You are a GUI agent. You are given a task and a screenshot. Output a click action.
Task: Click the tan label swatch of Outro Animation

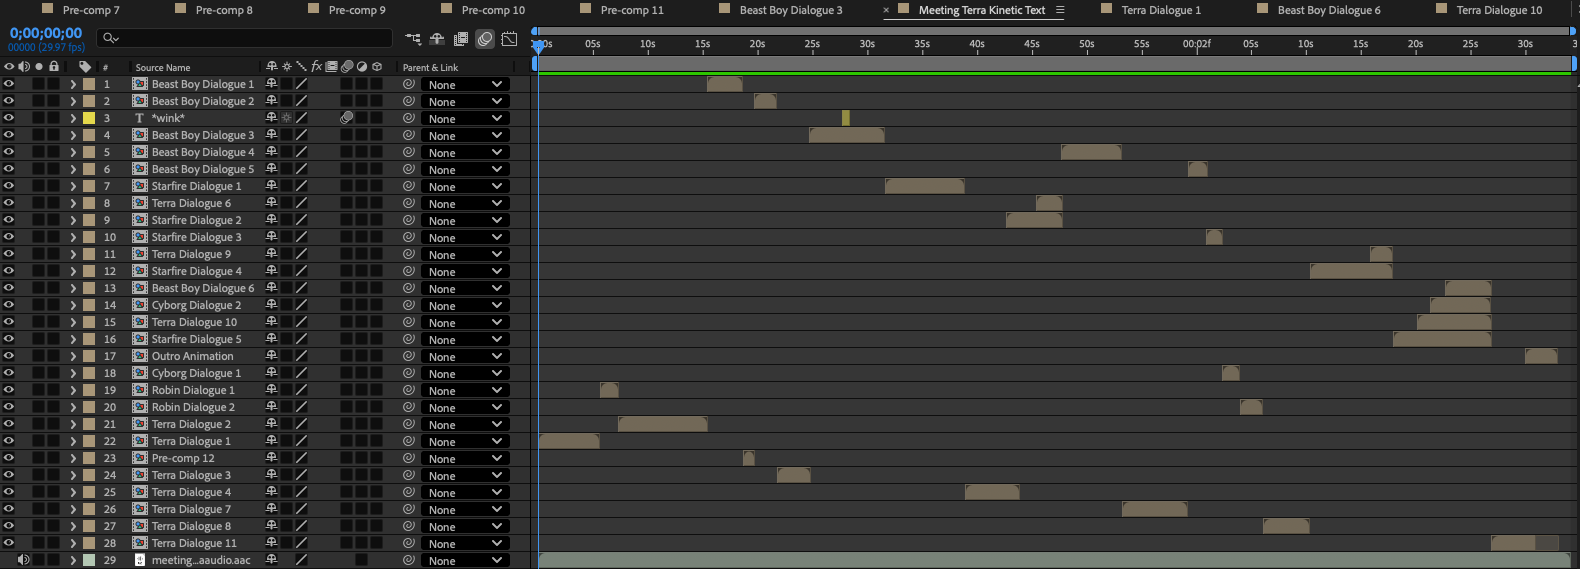[x=89, y=356]
